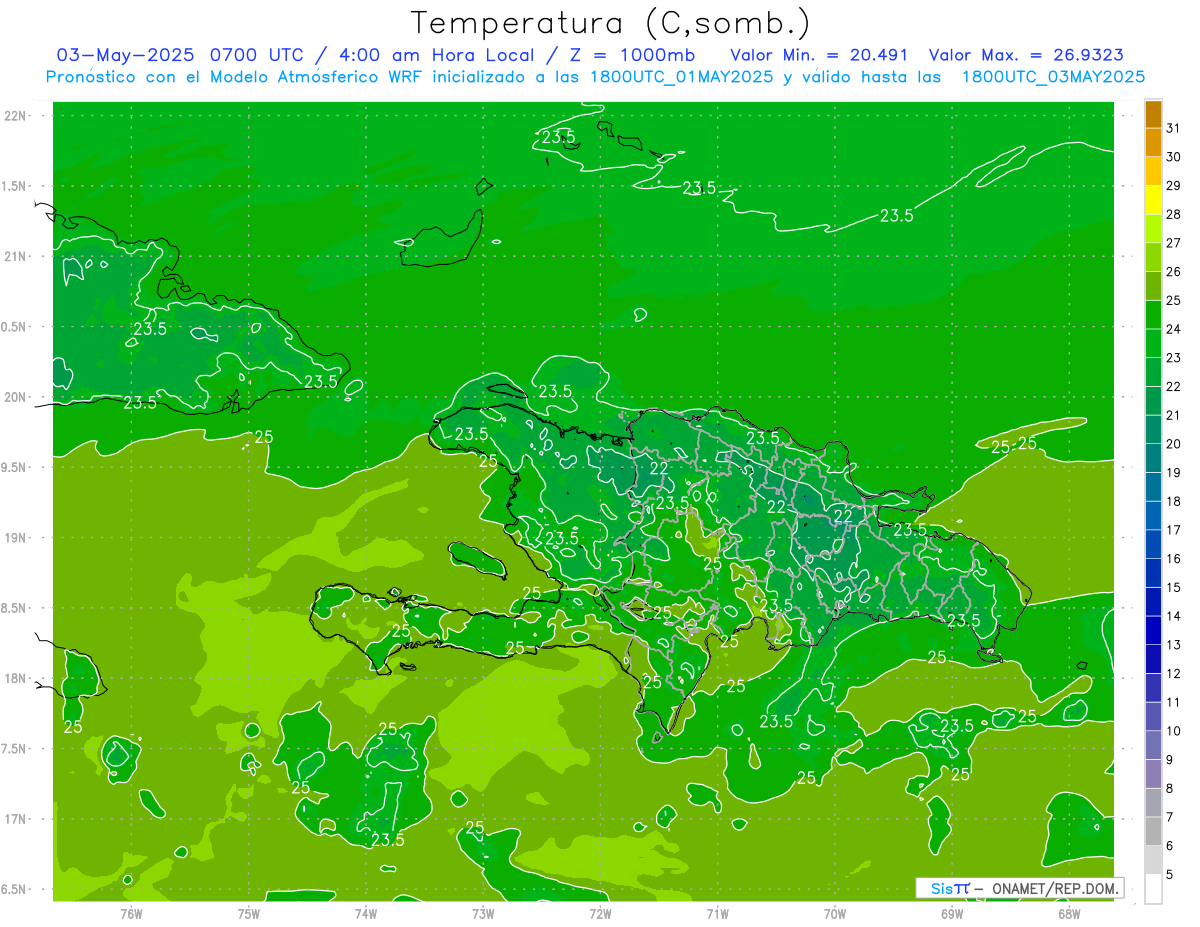Click the "70W" longitude axis label

[x=834, y=913]
